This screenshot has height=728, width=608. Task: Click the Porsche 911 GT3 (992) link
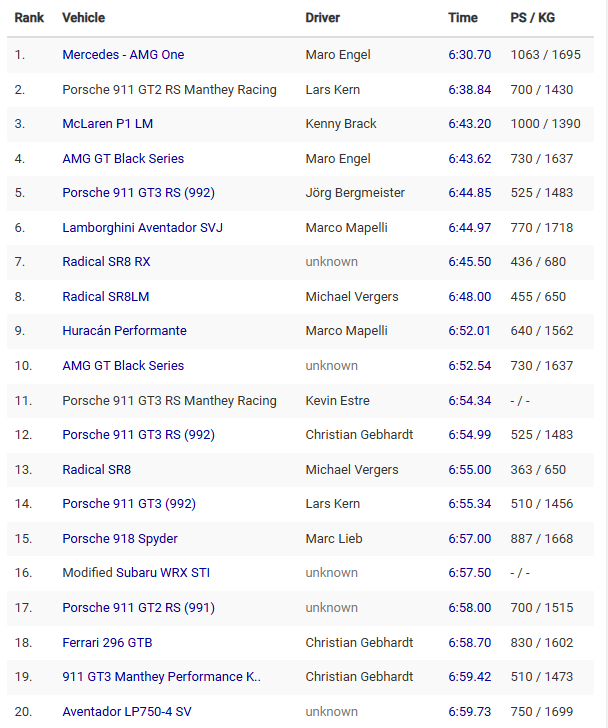129,504
